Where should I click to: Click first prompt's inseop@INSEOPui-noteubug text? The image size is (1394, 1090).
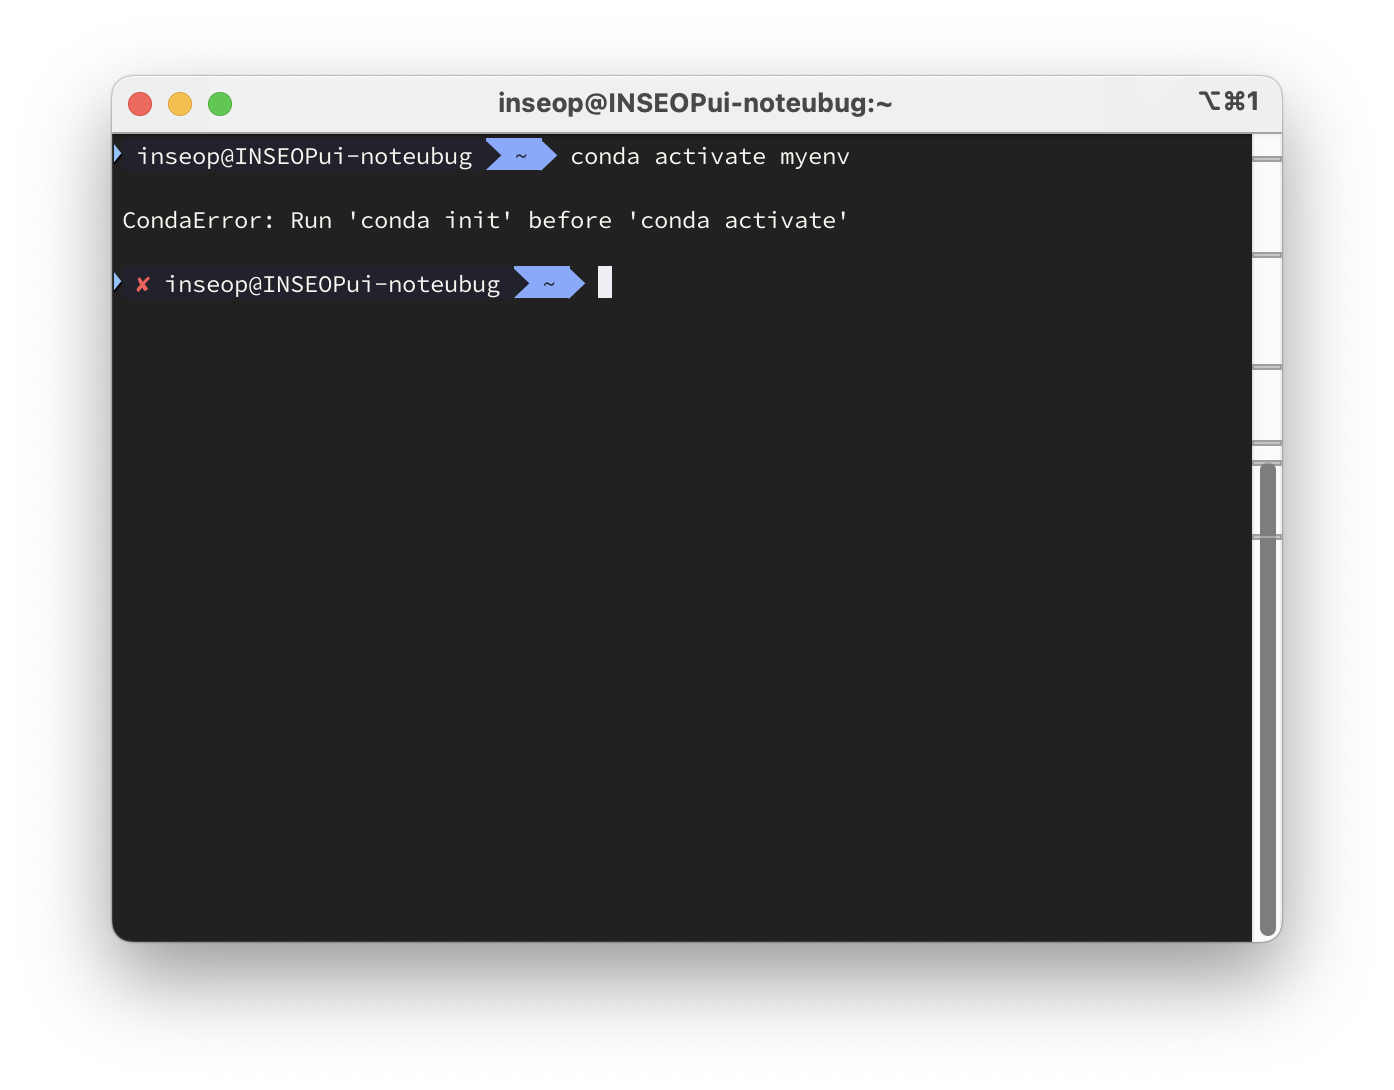click(305, 157)
